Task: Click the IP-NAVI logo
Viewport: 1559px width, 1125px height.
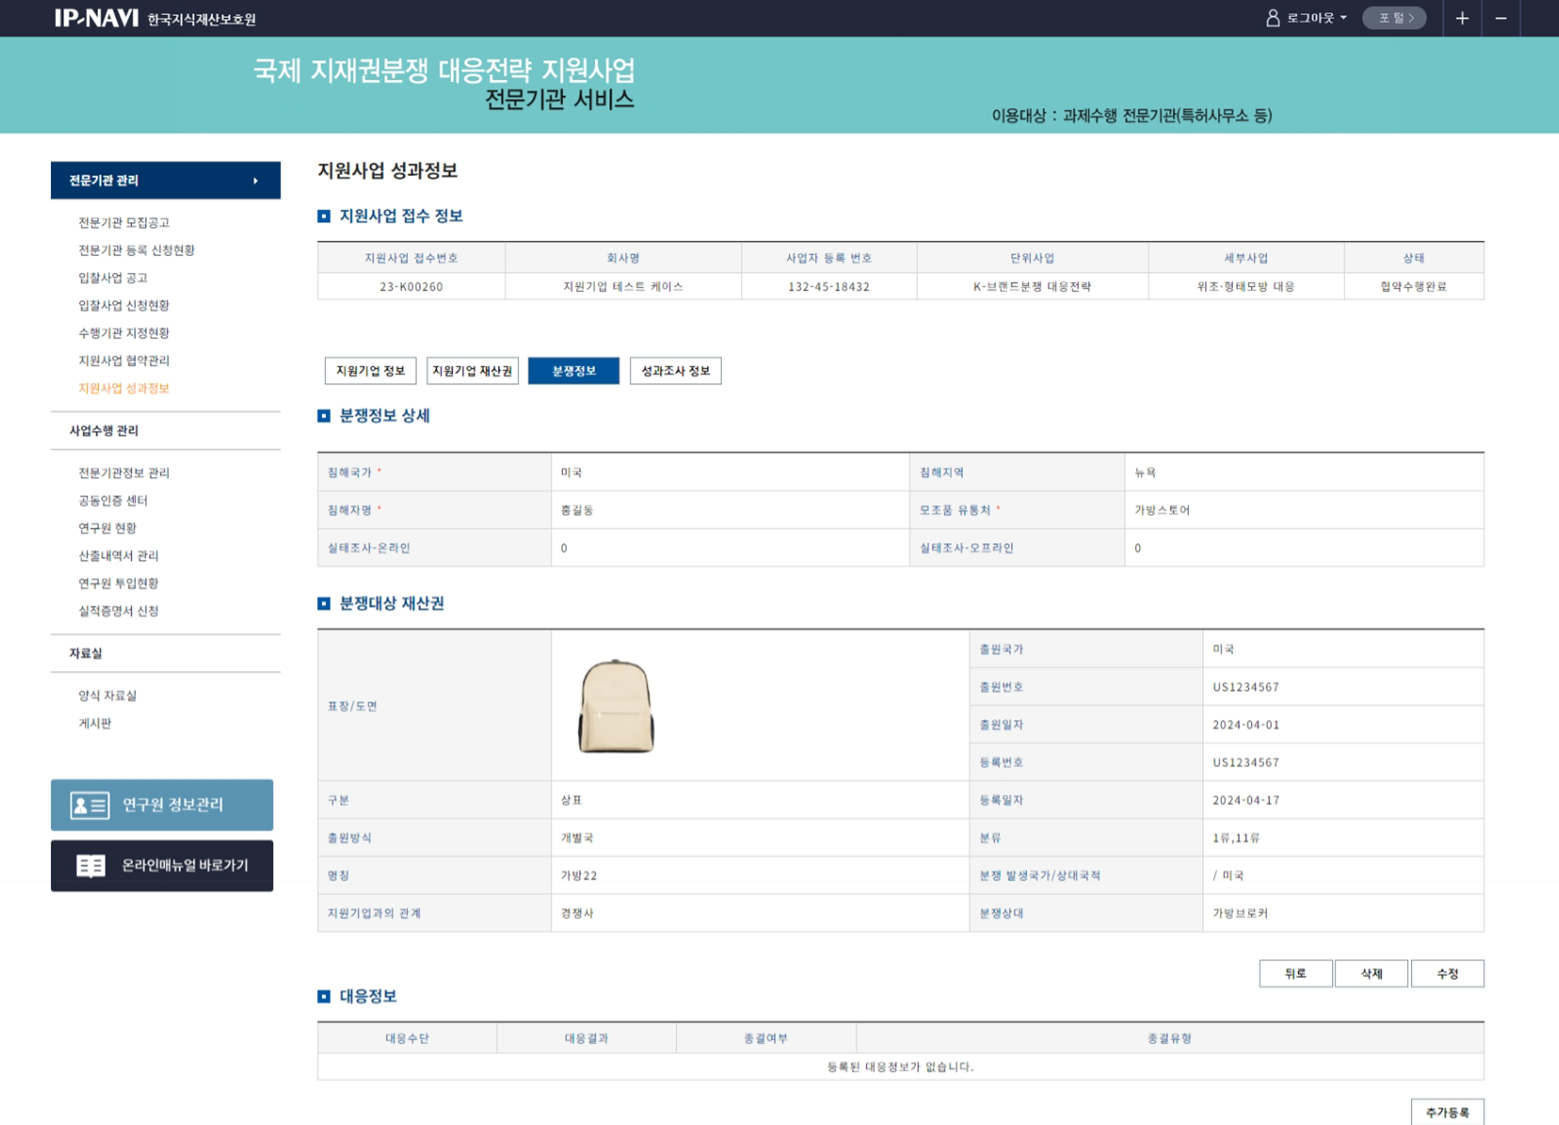Action: (96, 18)
